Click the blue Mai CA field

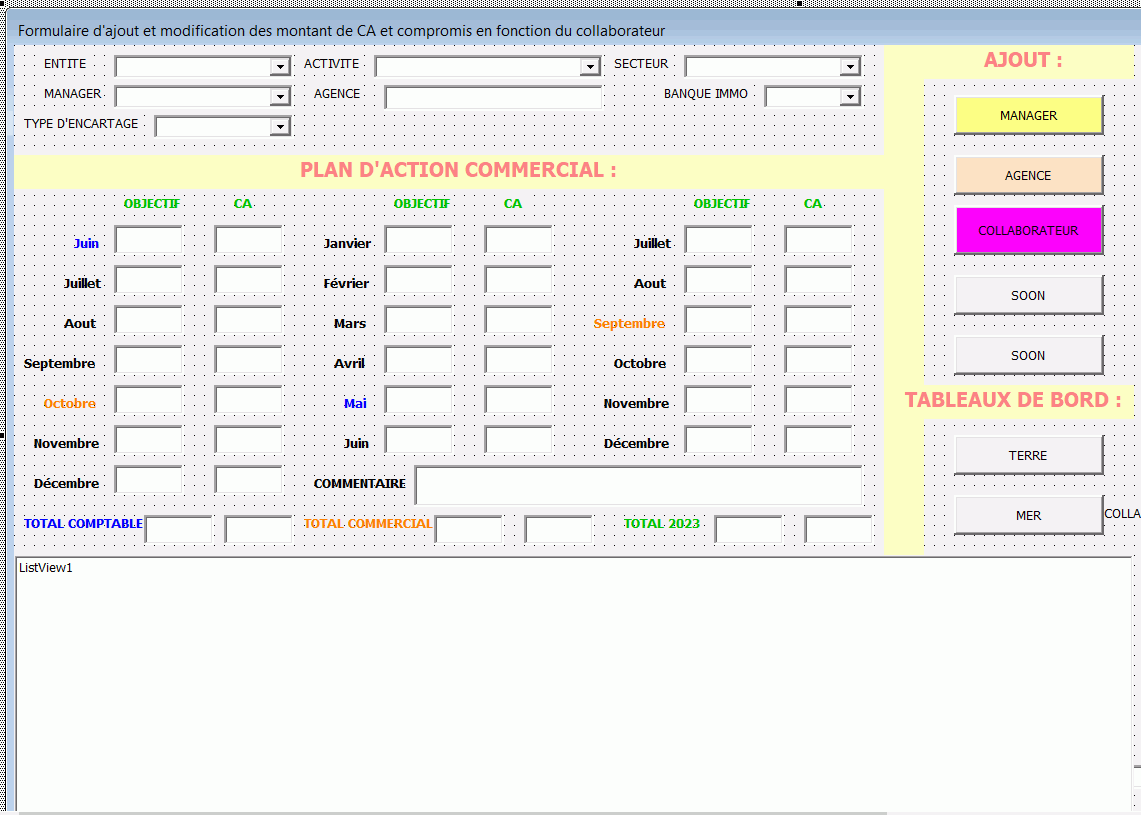pos(519,400)
